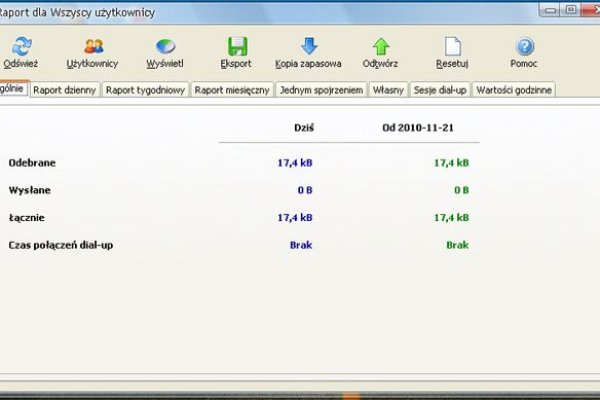
Task: Open the Raport dzienny tab
Action: [x=64, y=90]
